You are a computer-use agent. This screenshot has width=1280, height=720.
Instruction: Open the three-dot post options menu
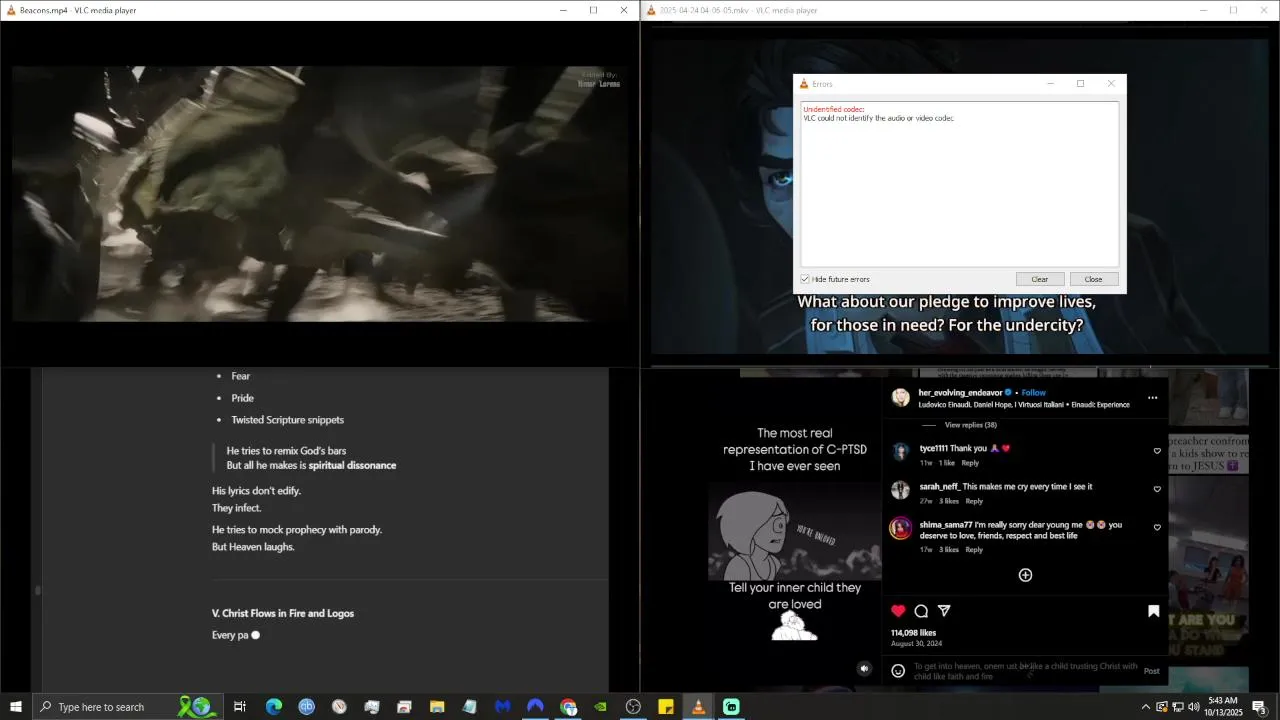pos(1152,398)
